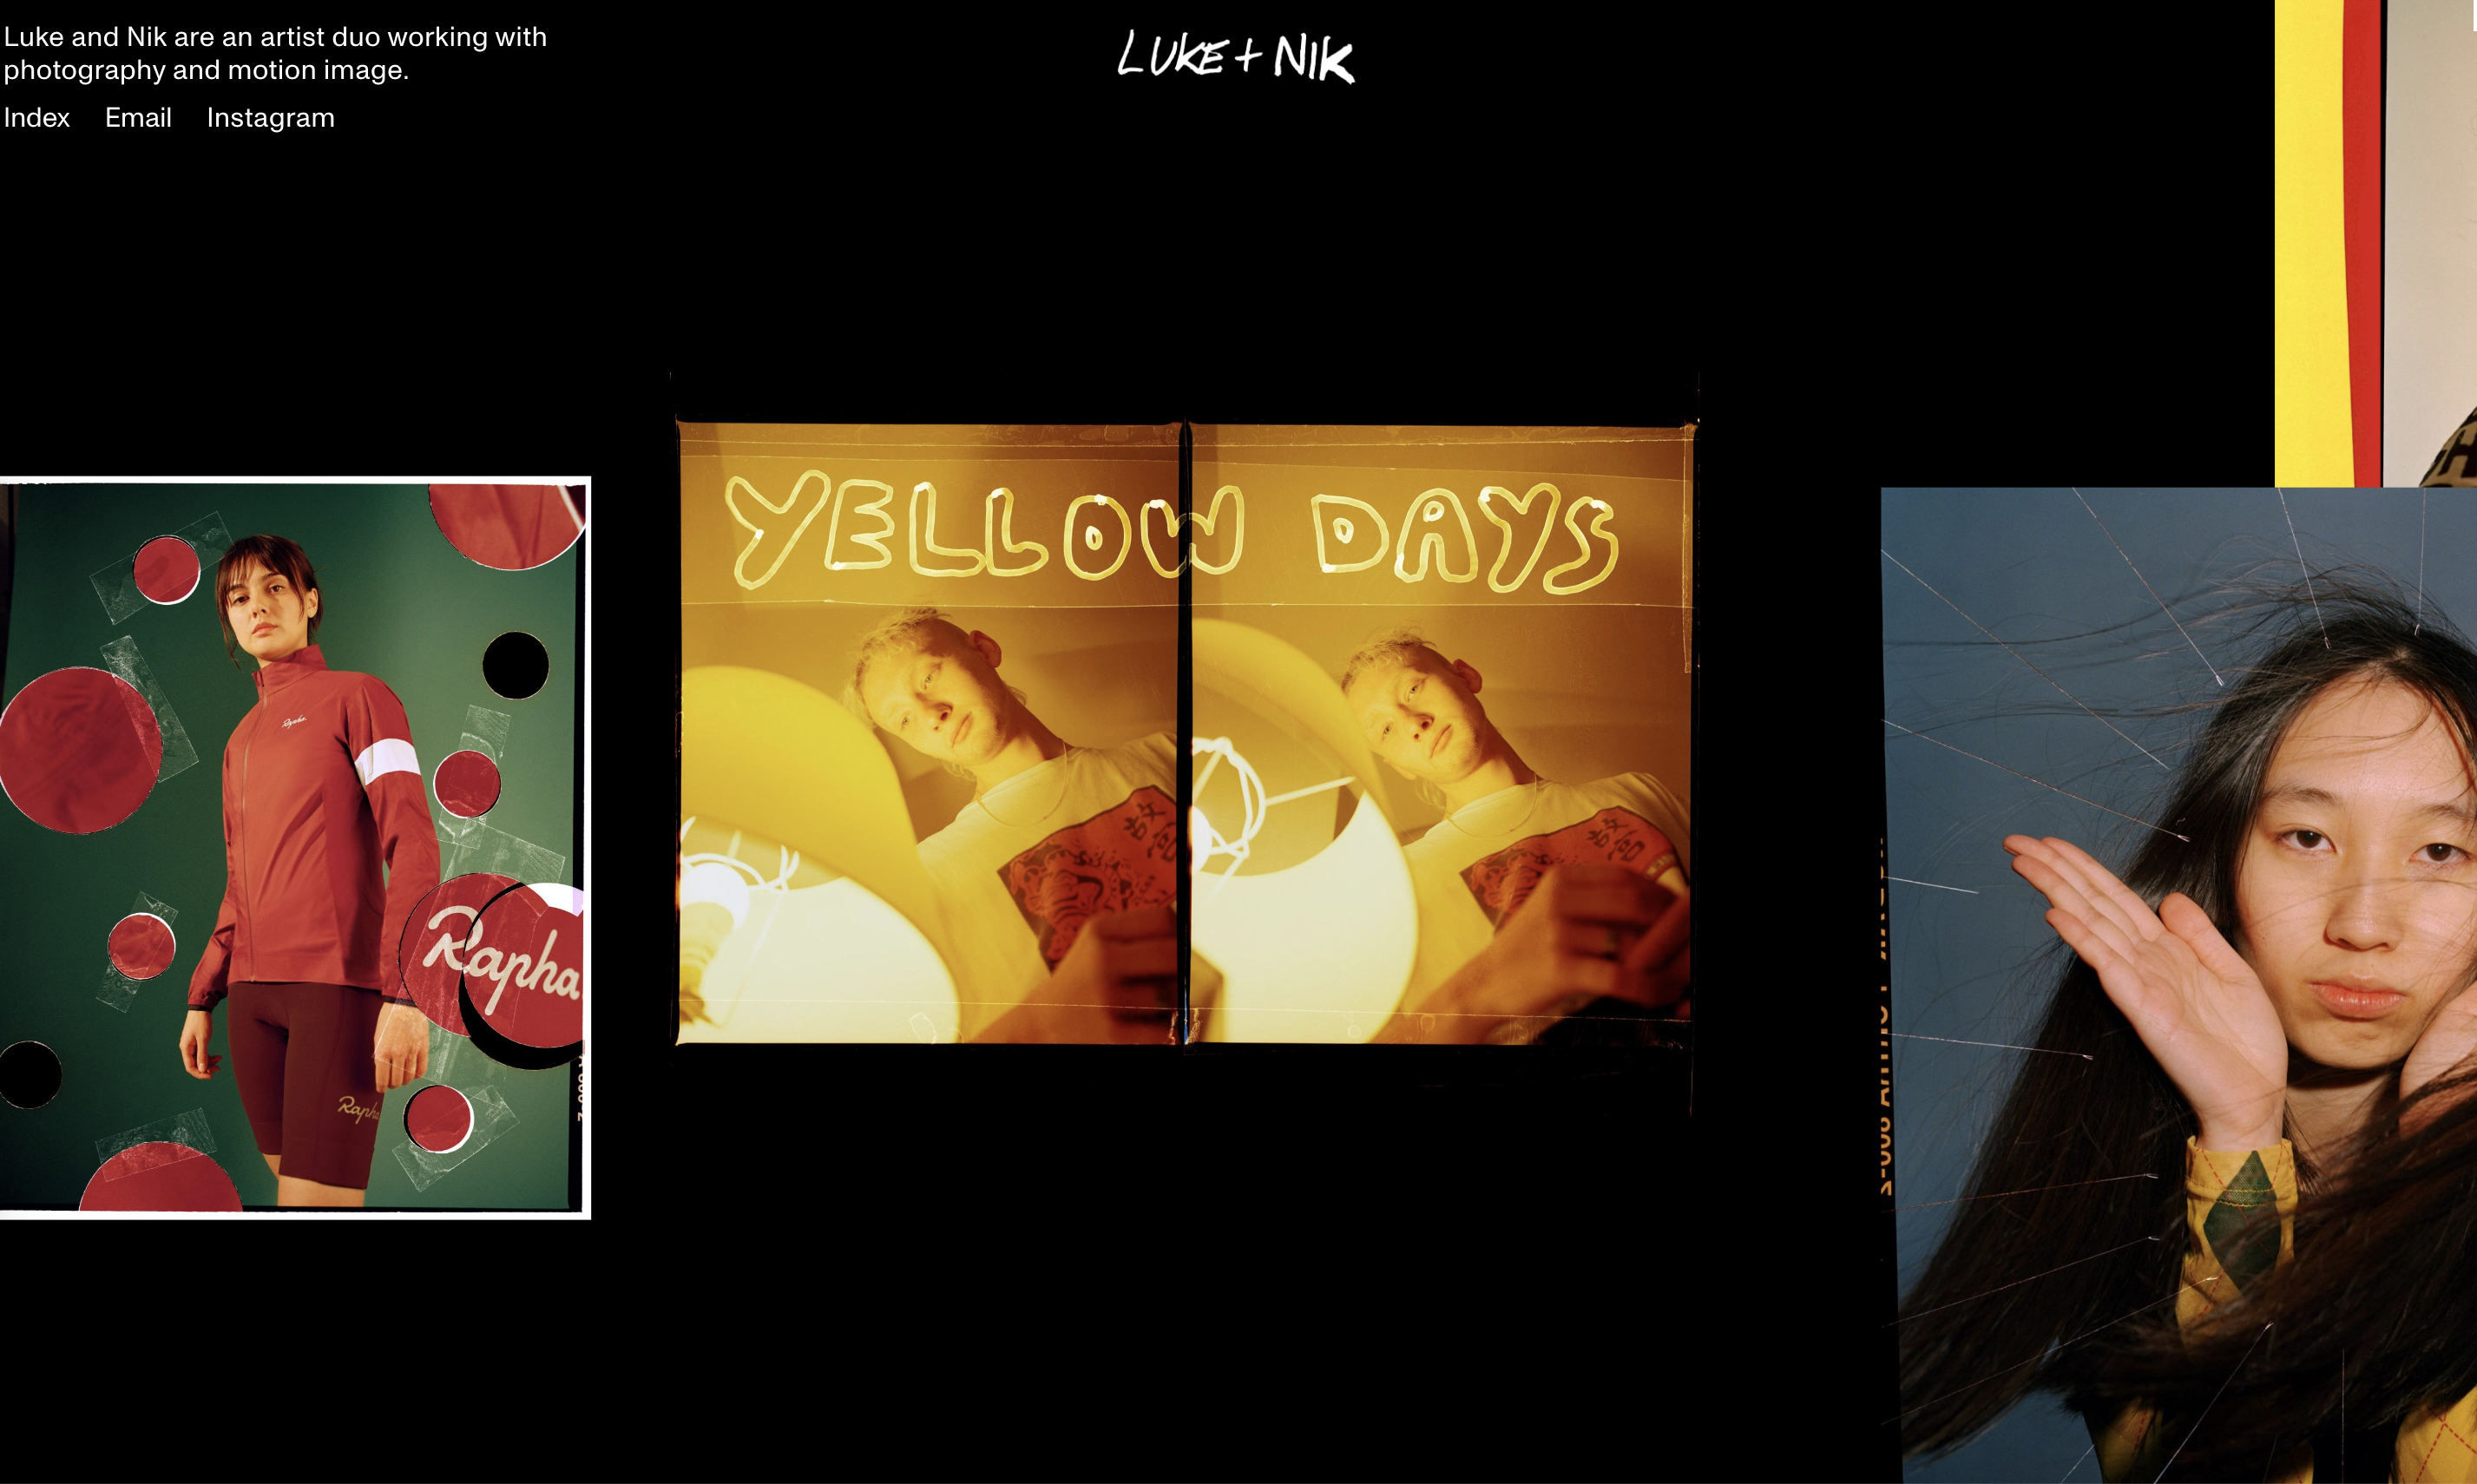Open the Rapha cycling jacket project image
2477x1484 pixels.
(x=295, y=848)
